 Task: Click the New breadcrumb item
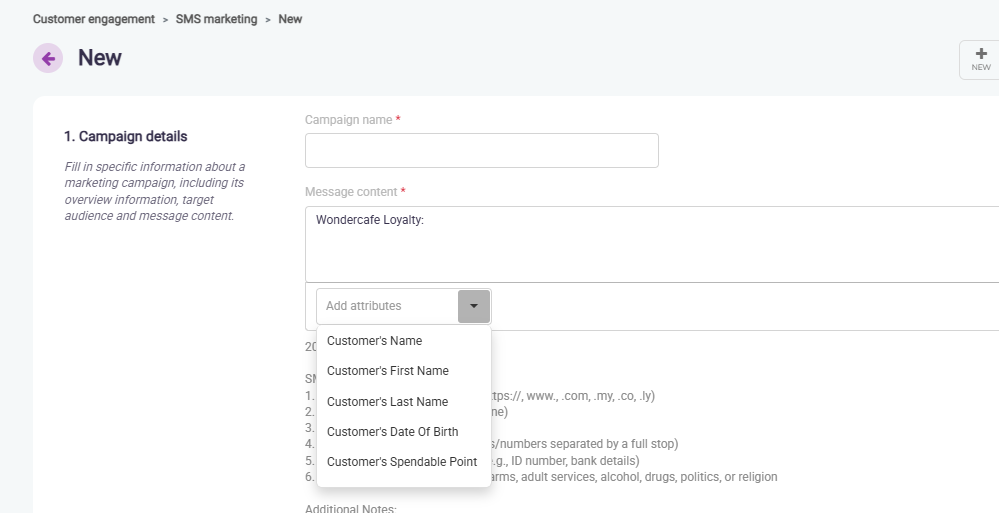tap(290, 19)
